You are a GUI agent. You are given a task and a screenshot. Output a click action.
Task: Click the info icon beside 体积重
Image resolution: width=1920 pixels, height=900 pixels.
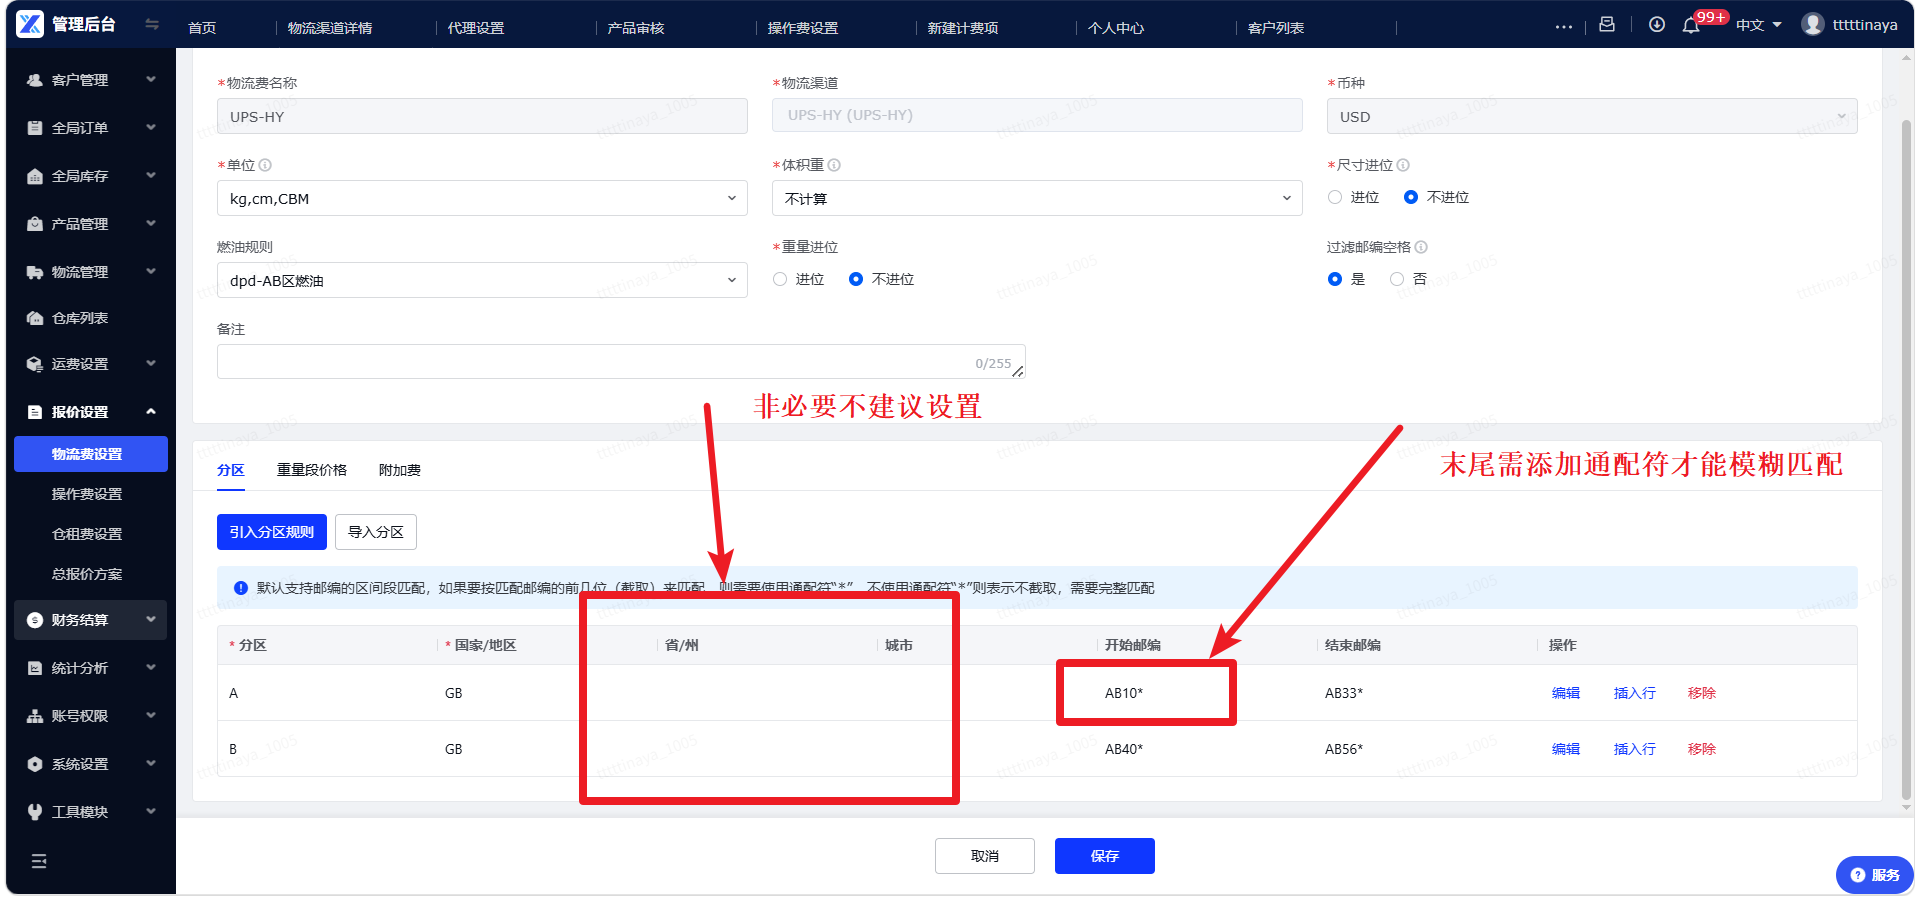pos(834,165)
